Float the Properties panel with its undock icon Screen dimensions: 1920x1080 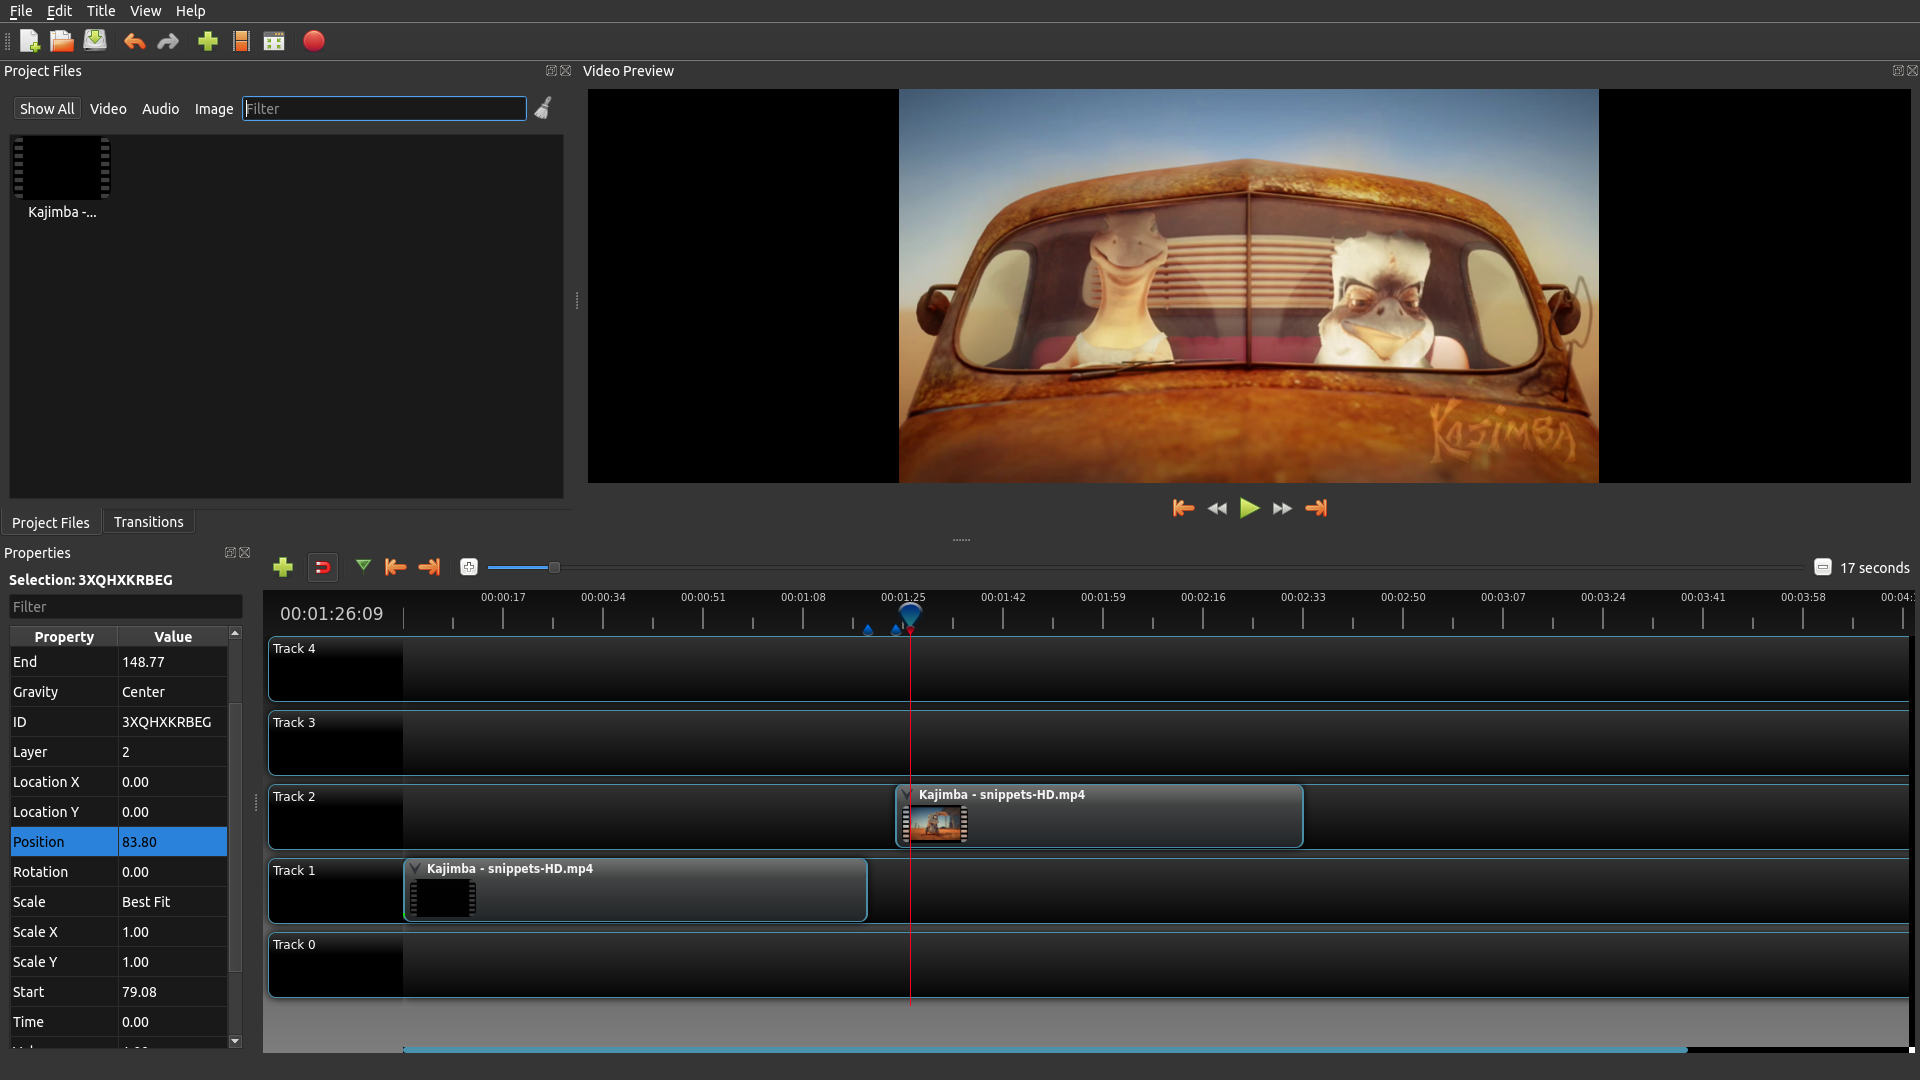[x=230, y=552]
